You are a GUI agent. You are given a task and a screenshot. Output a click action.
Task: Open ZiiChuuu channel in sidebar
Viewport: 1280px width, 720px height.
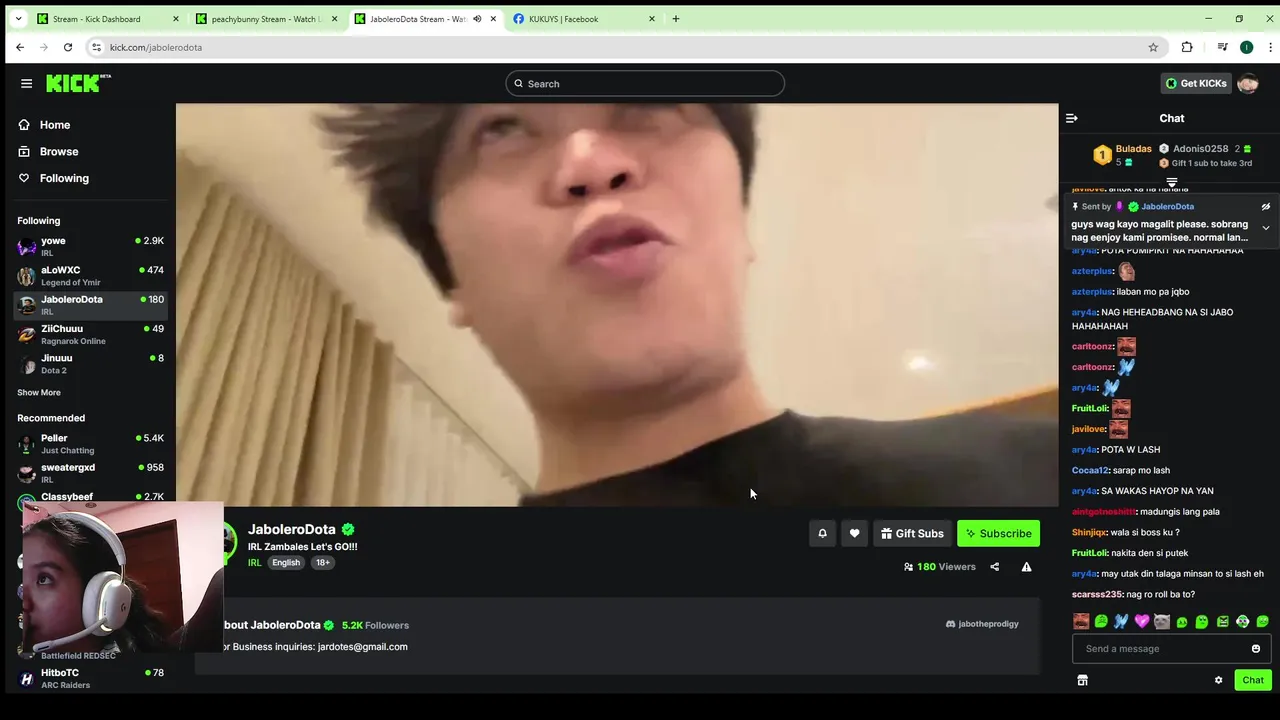[90, 335]
